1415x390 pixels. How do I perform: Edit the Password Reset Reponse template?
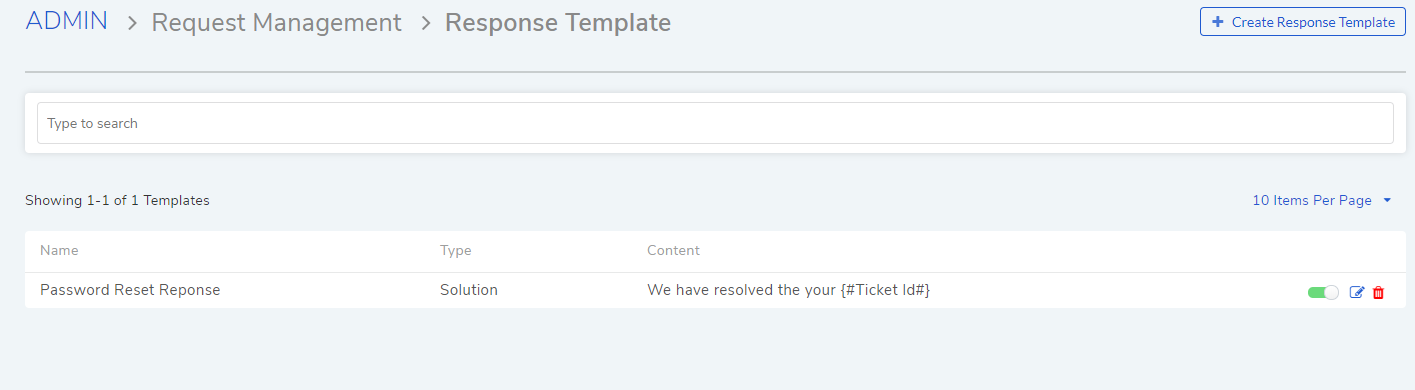pos(1357,292)
